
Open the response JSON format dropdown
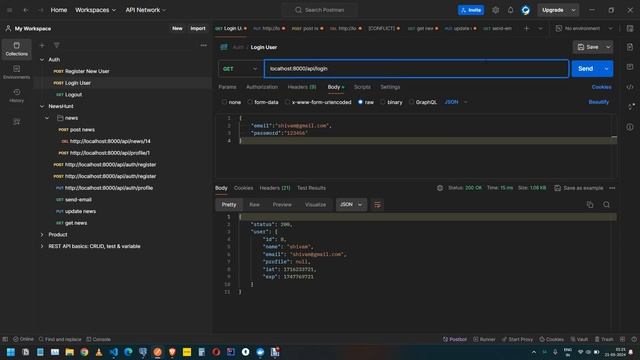point(351,204)
